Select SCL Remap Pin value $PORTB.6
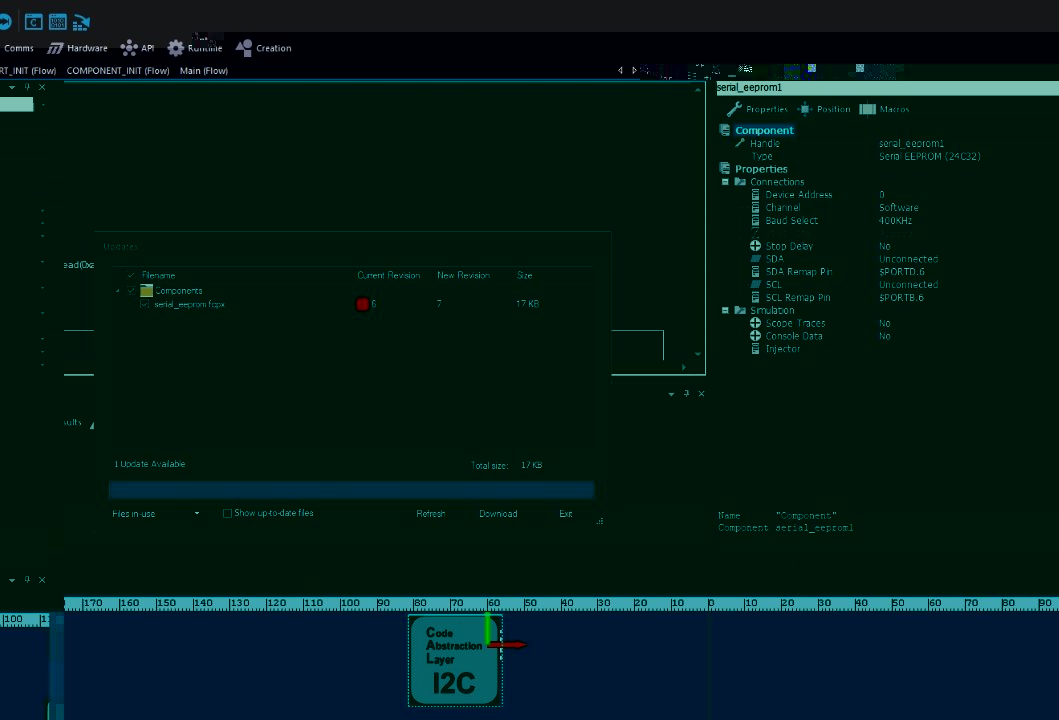The image size is (1059, 720). coord(901,297)
